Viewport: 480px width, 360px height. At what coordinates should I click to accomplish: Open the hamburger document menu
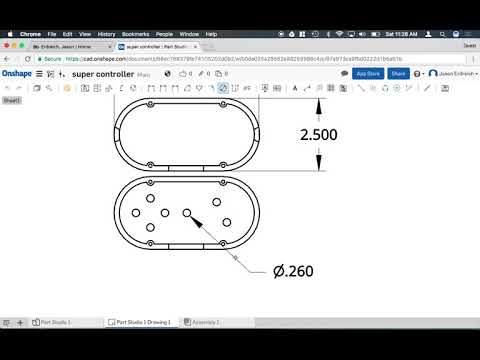pyautogui.click(x=39, y=74)
